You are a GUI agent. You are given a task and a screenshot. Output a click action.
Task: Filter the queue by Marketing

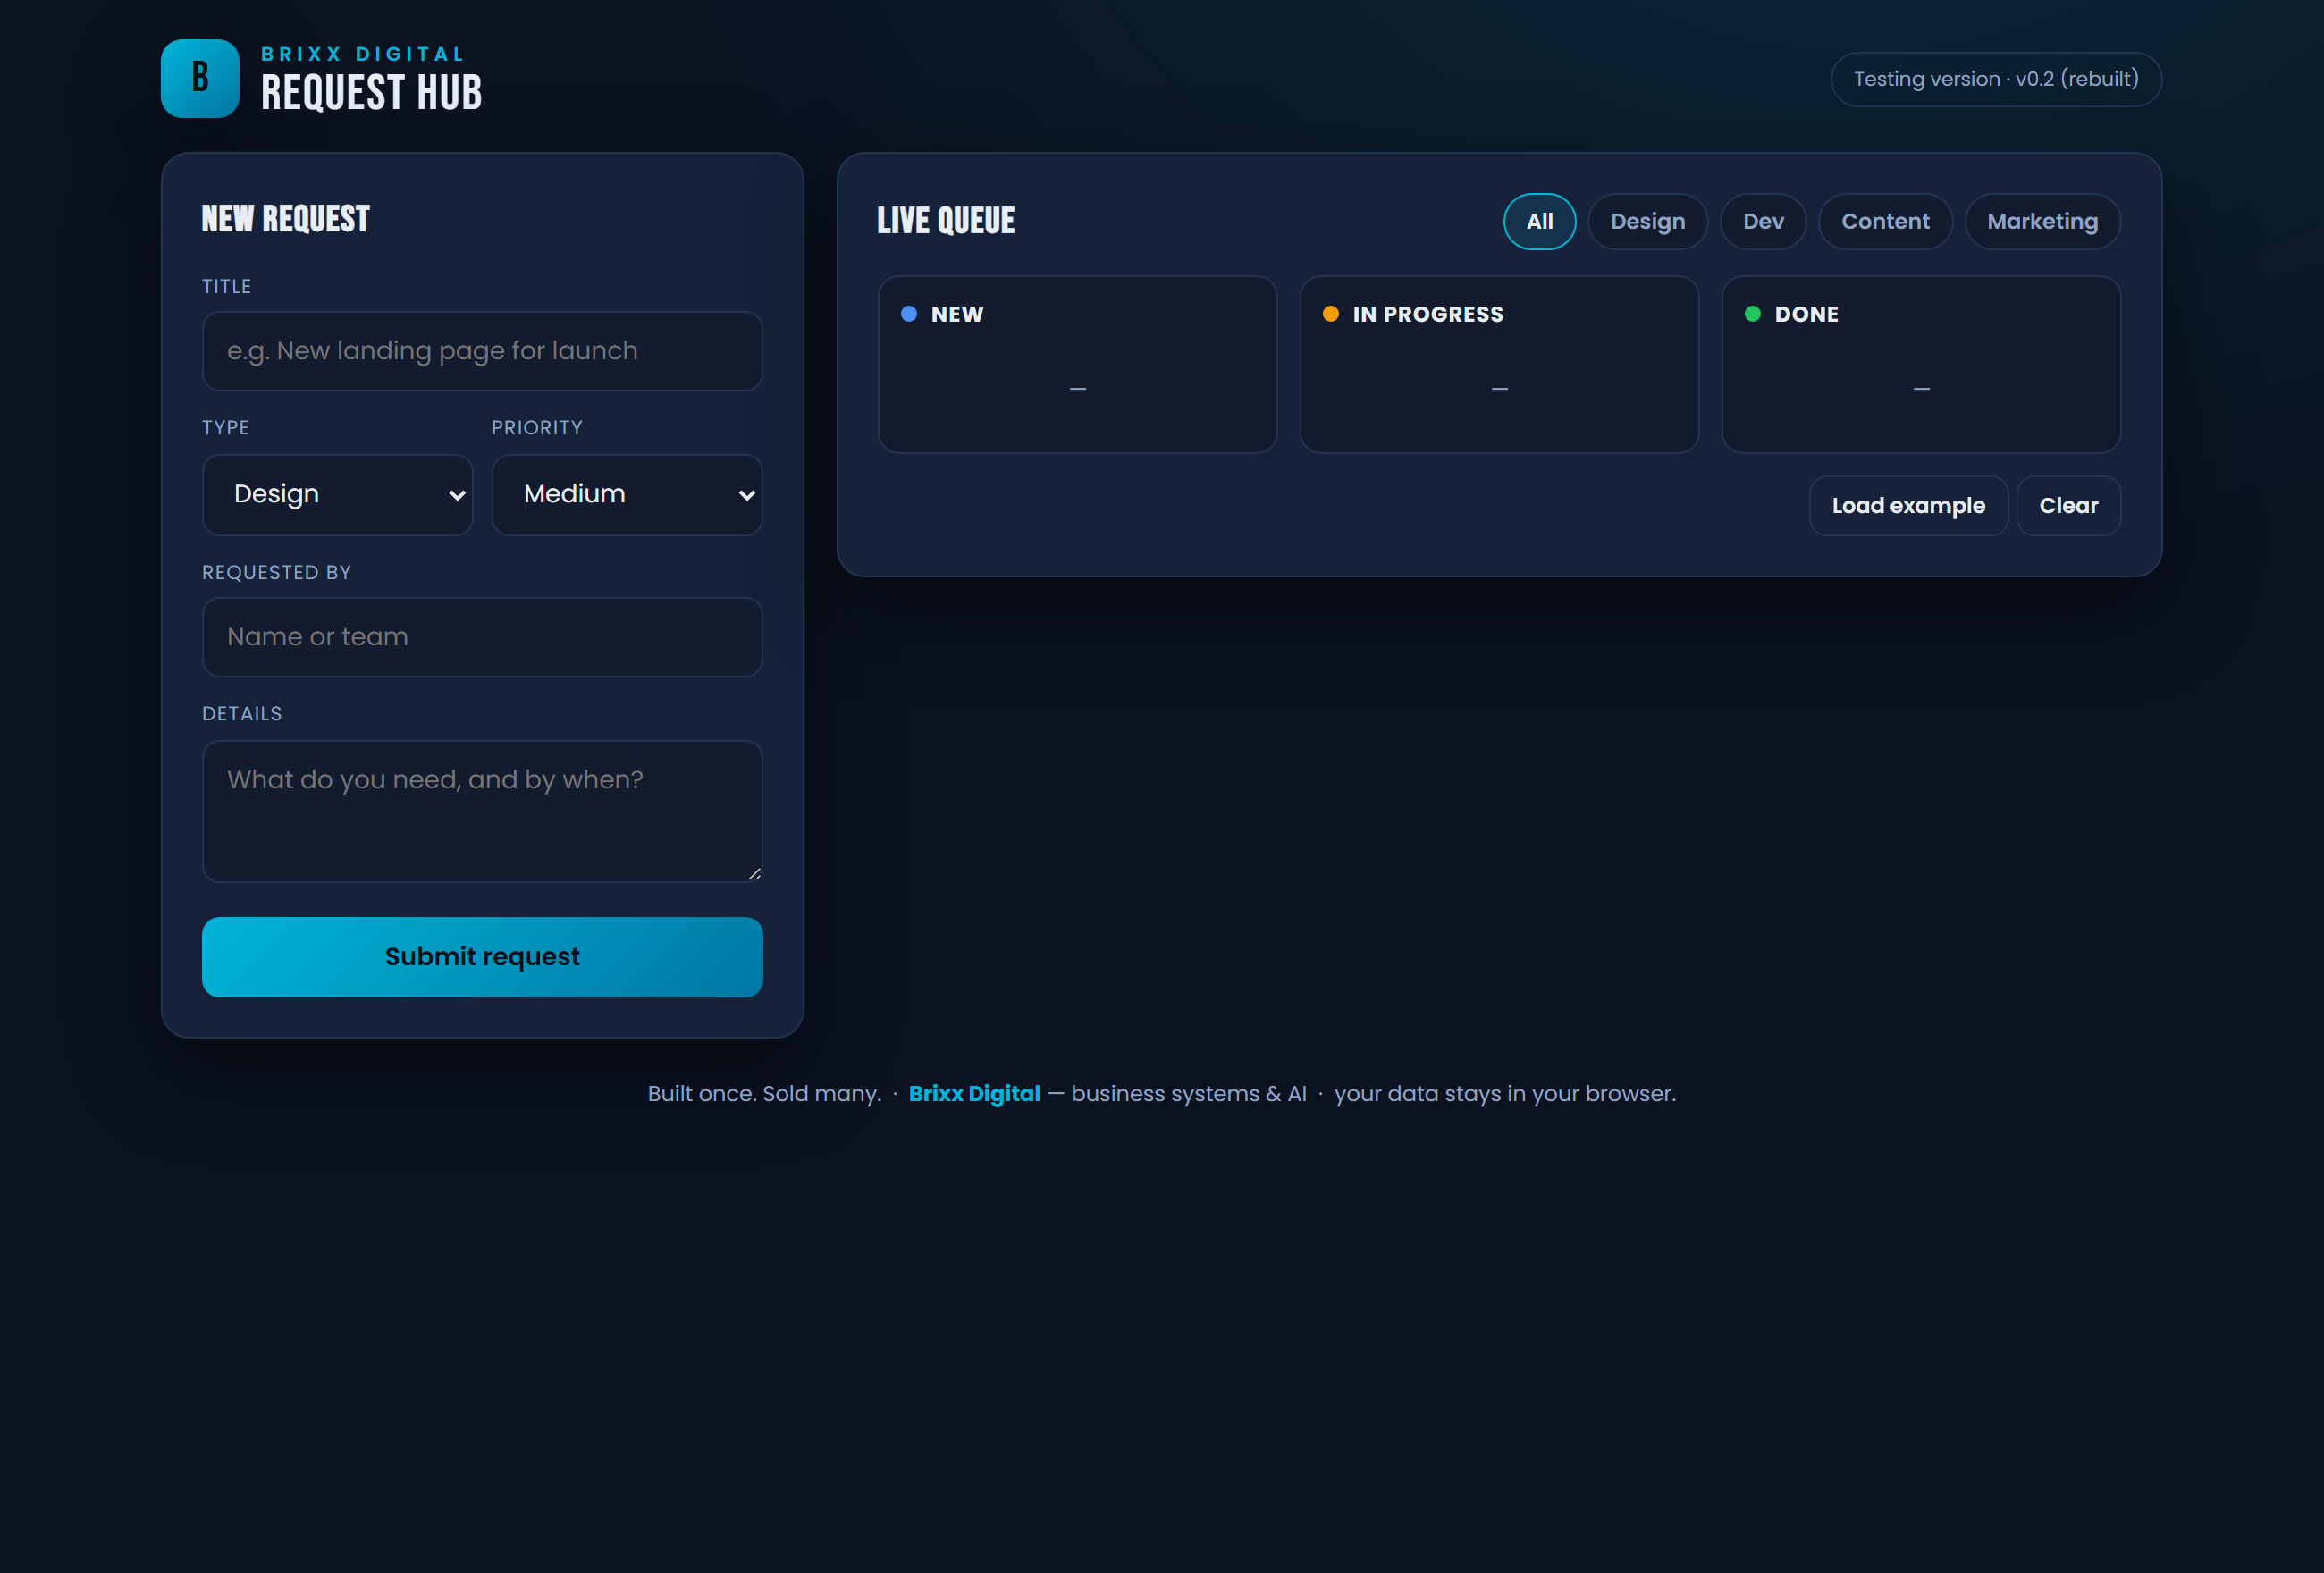(2042, 221)
